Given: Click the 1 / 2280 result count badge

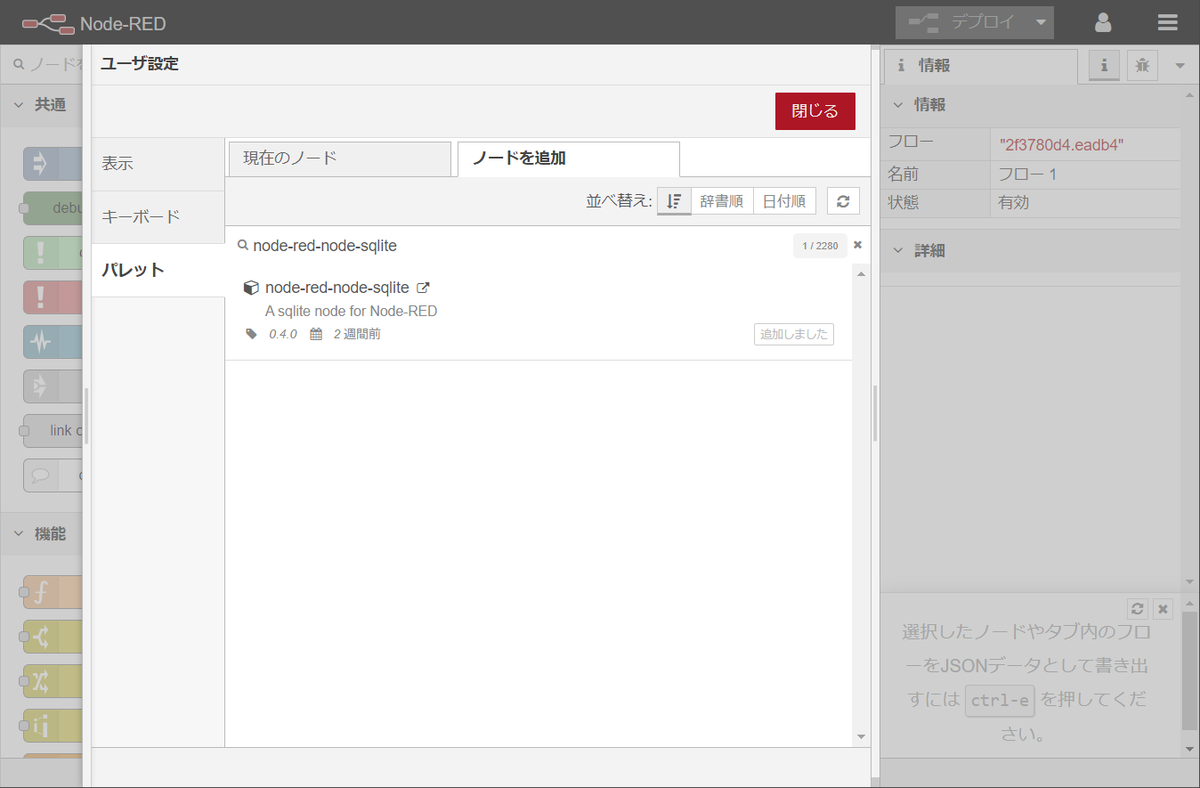Looking at the screenshot, I should pos(820,245).
